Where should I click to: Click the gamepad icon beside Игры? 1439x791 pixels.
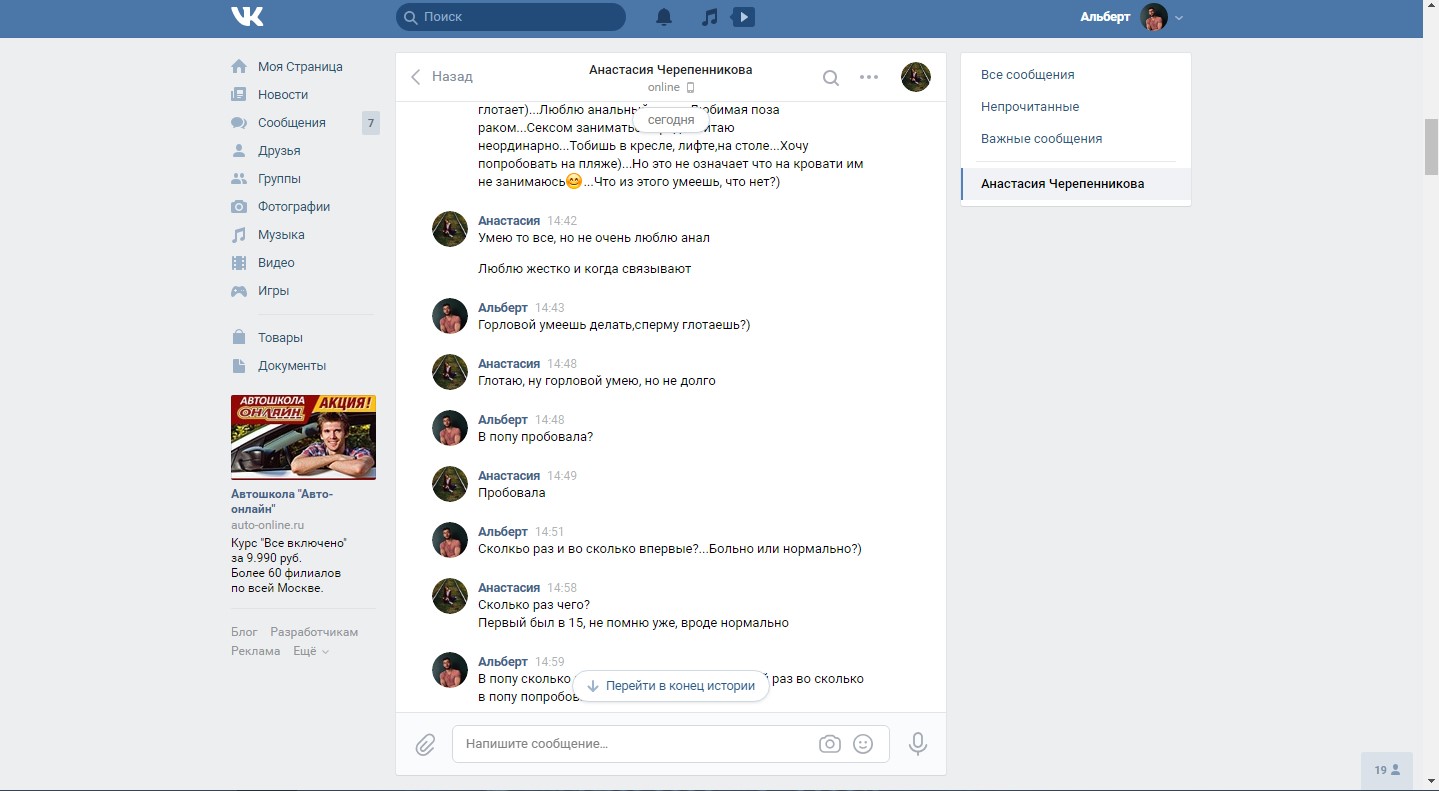click(x=239, y=291)
